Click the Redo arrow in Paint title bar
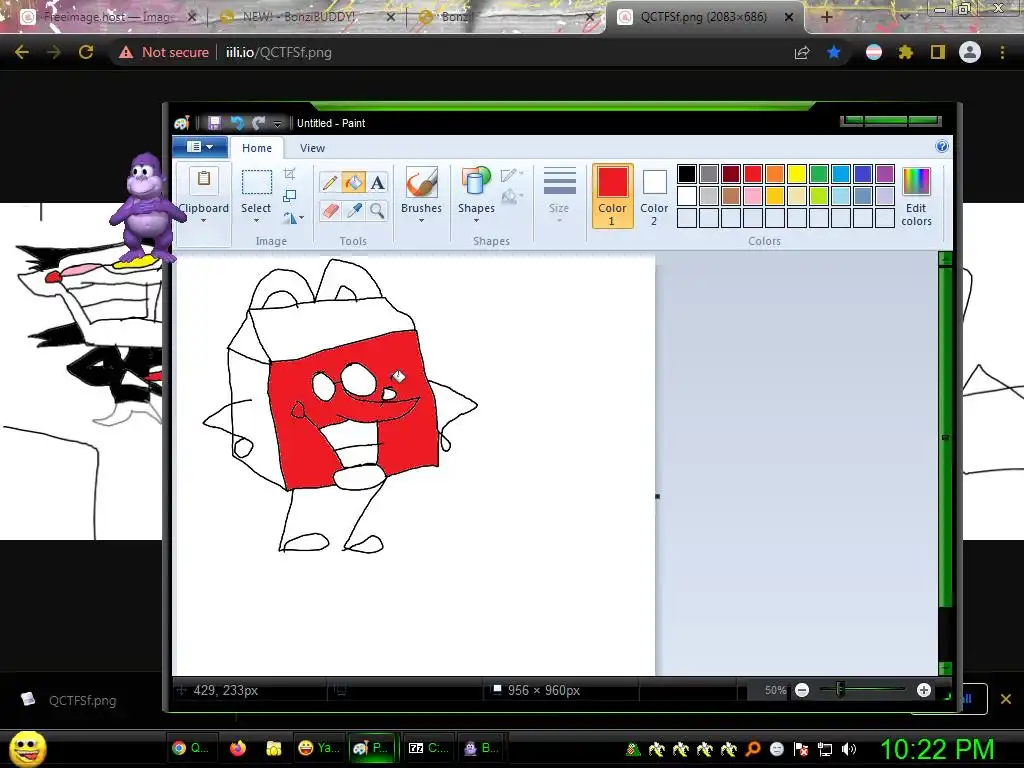 pyautogui.click(x=259, y=123)
